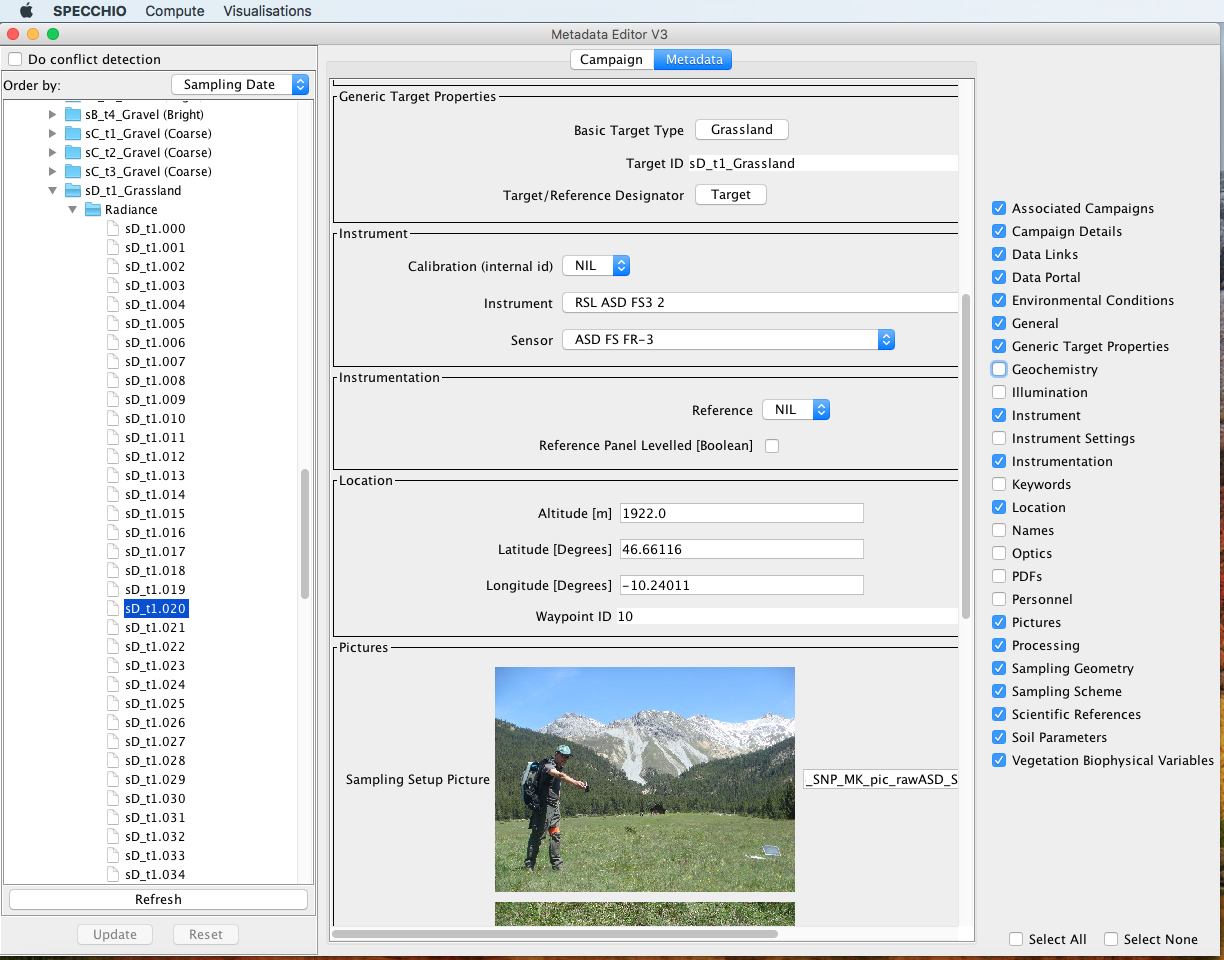Collapse sD_t1_Grassland tree node
Viewport: 1224px width, 960px height.
[53, 190]
